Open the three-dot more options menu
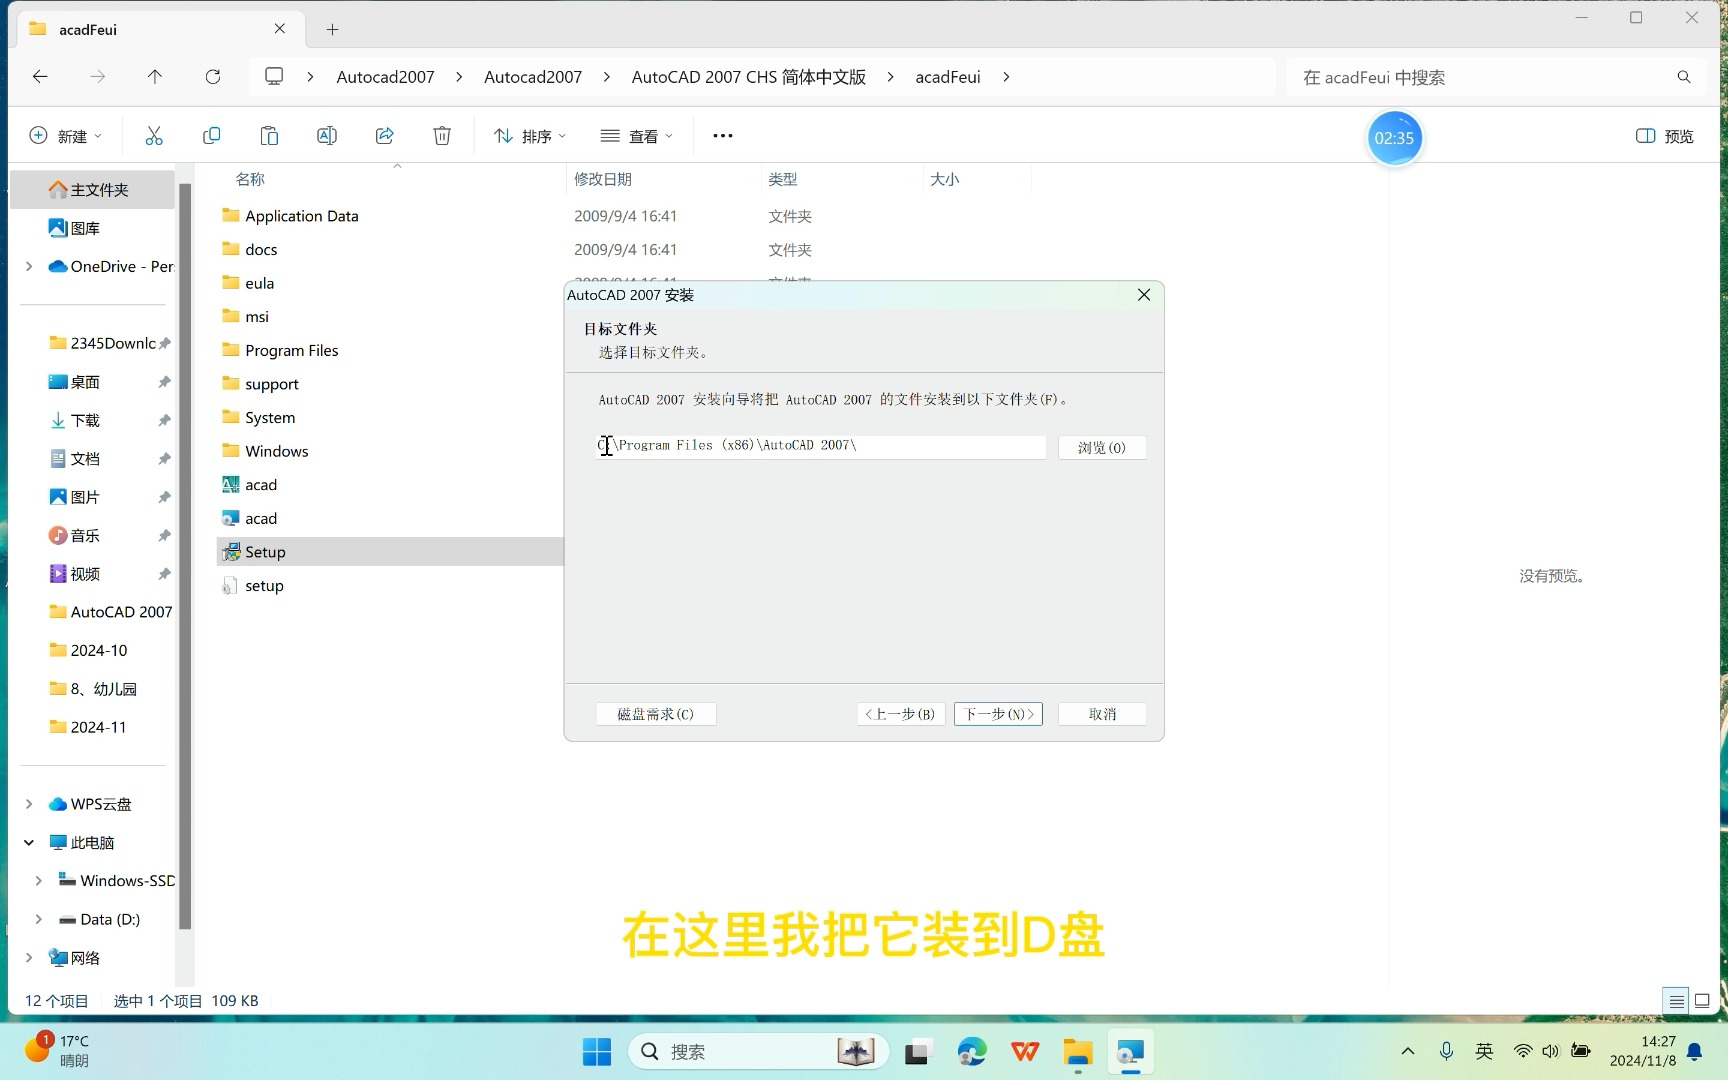 723,136
